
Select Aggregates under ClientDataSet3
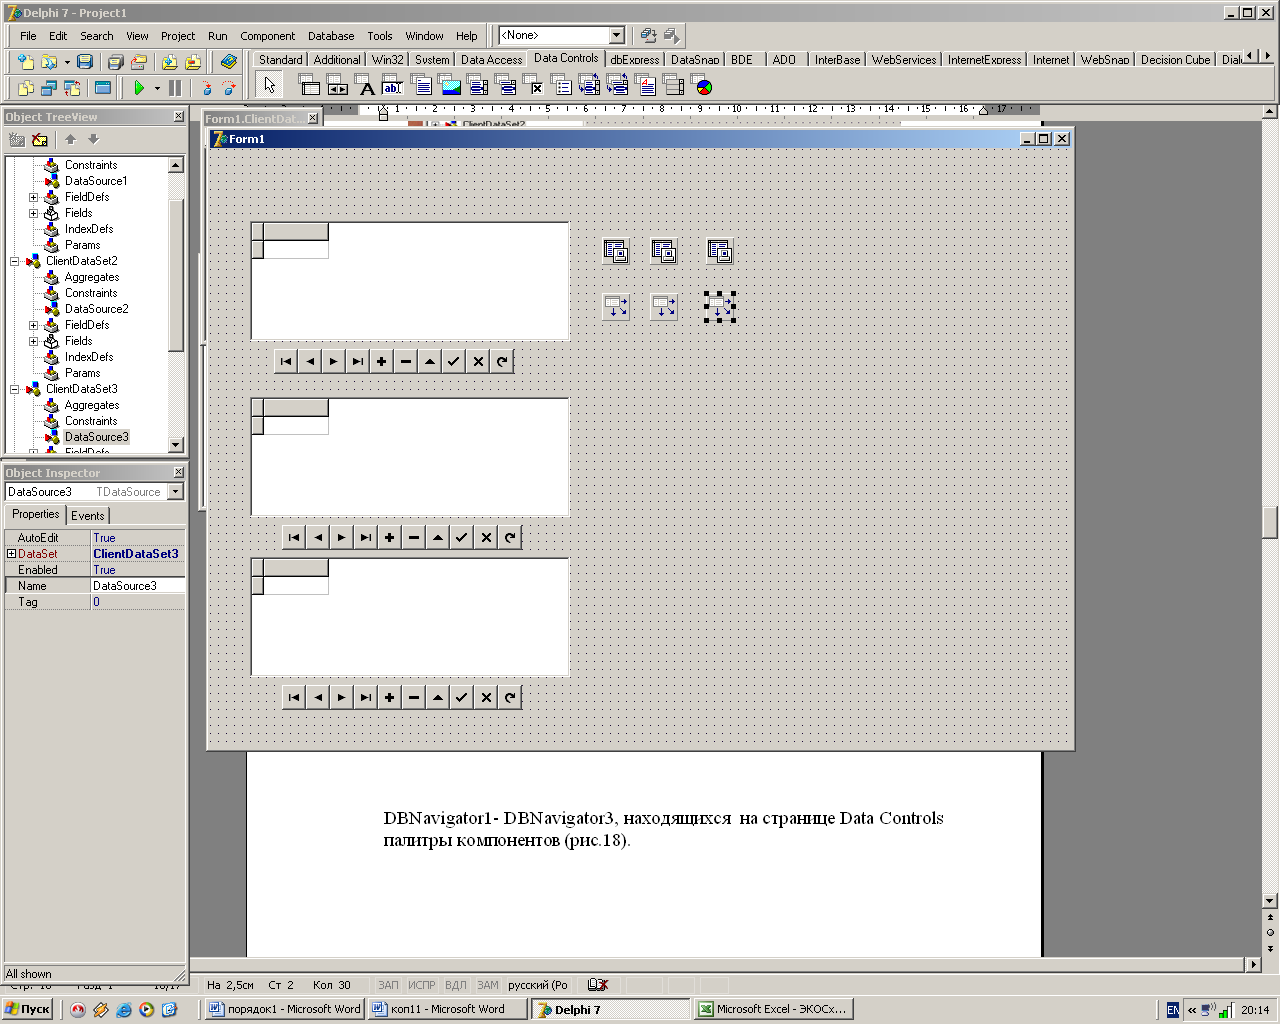[92, 405]
